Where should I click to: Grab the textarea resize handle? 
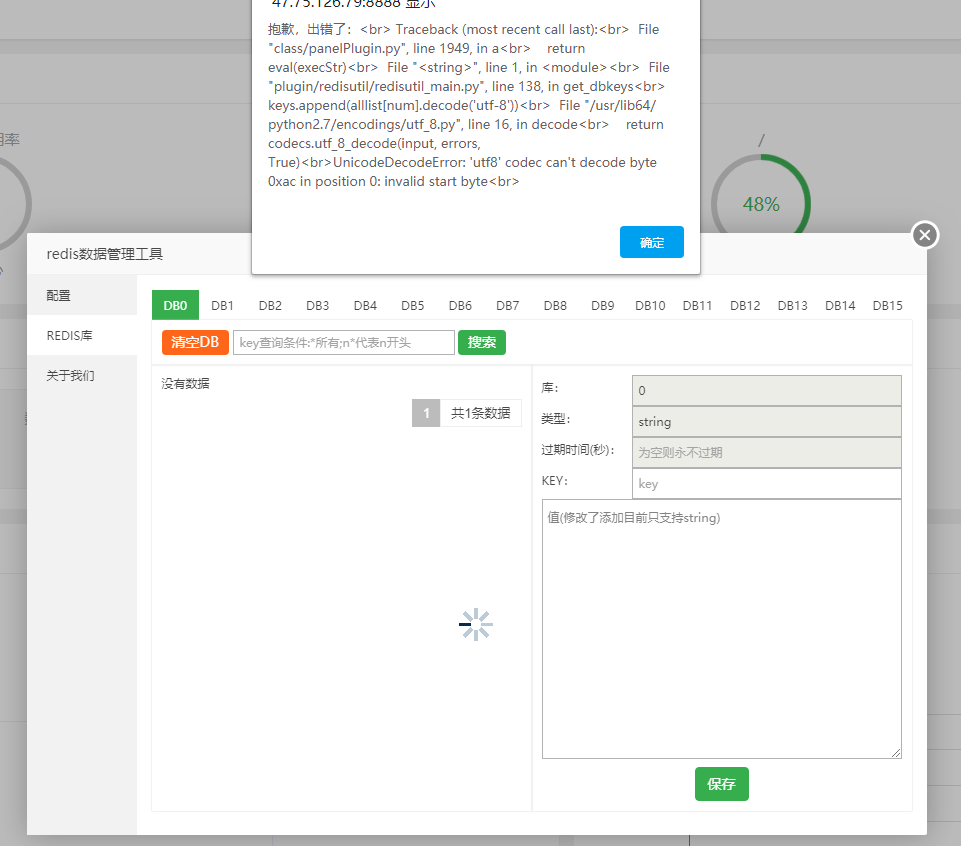(x=896, y=753)
